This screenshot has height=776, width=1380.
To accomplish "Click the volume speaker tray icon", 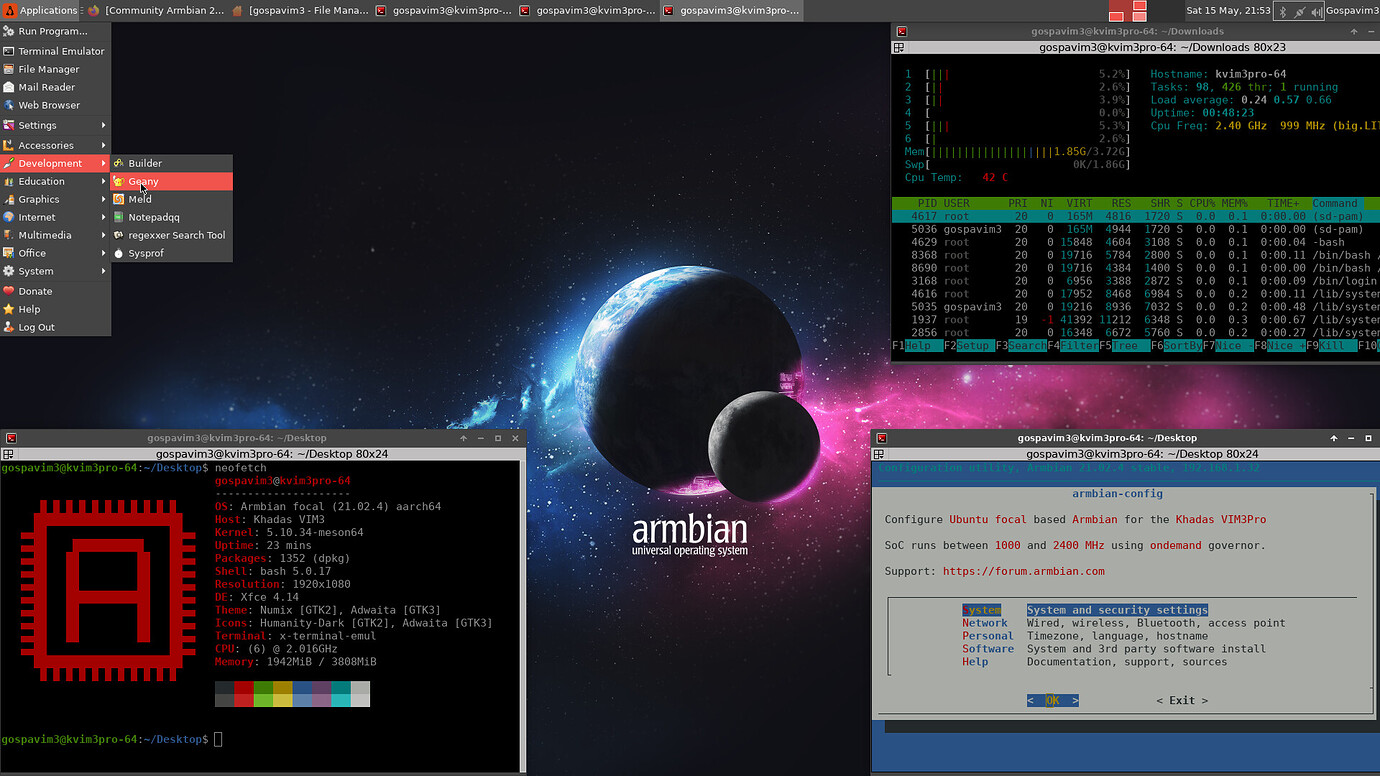I will [x=1316, y=11].
